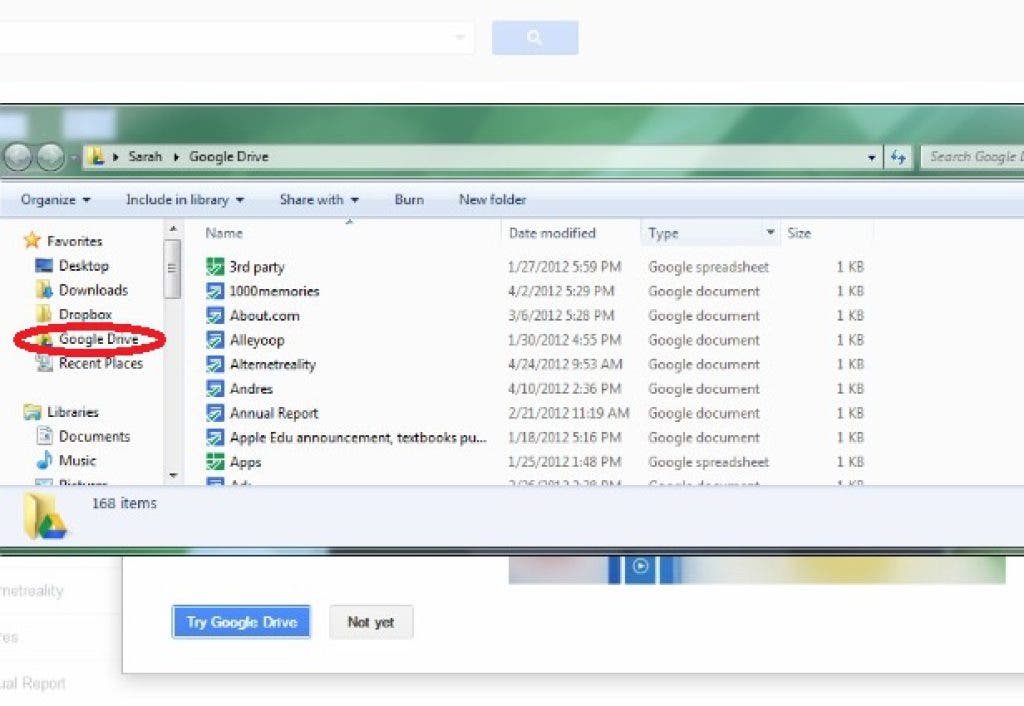This screenshot has width=1024, height=706.
Task: Select Google Drive in Favorites
Action: 99,339
